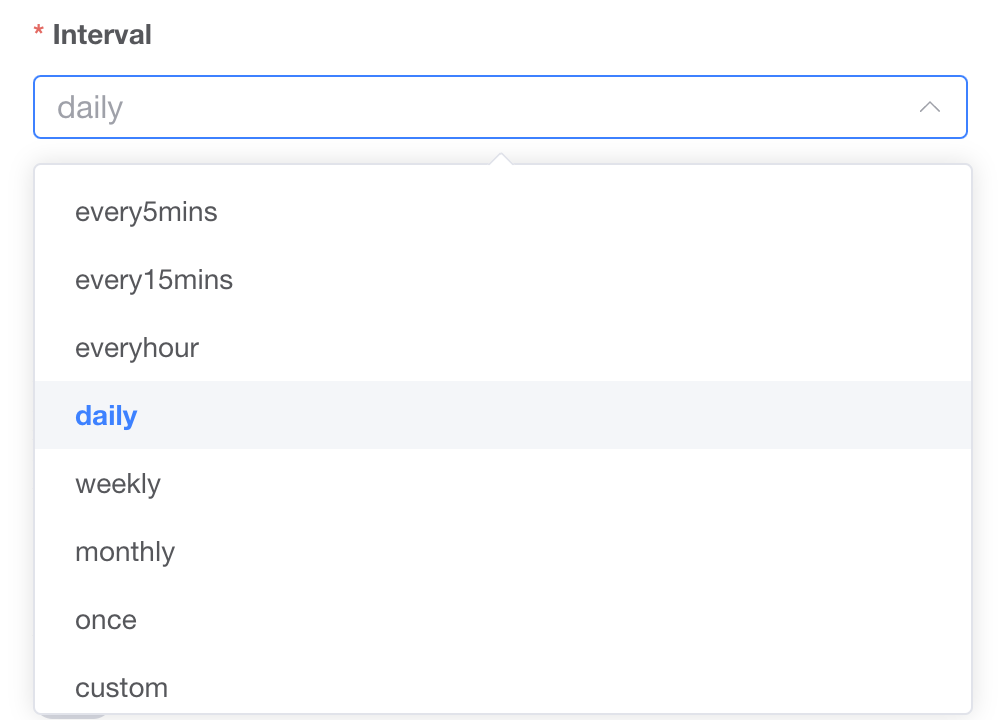Click the dropdown popup's small pointer triangle

501,159
